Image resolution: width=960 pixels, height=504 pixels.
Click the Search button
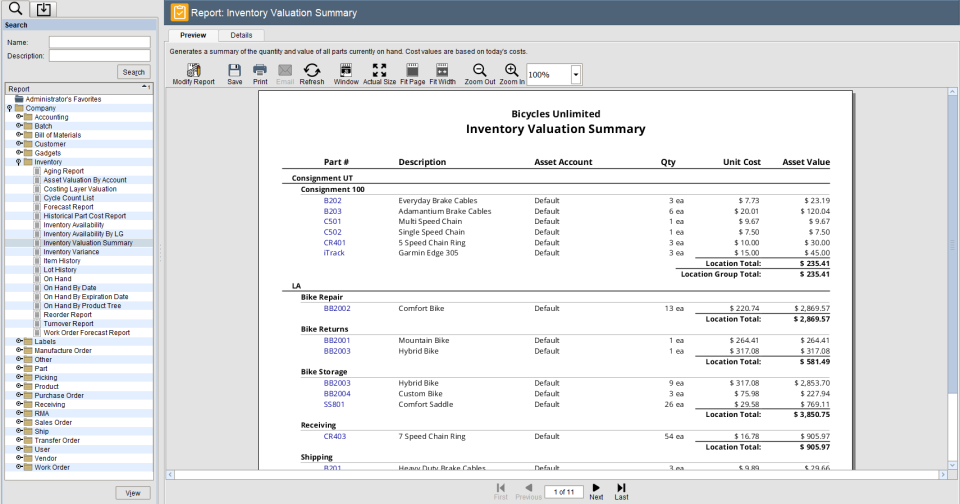[x=133, y=72]
